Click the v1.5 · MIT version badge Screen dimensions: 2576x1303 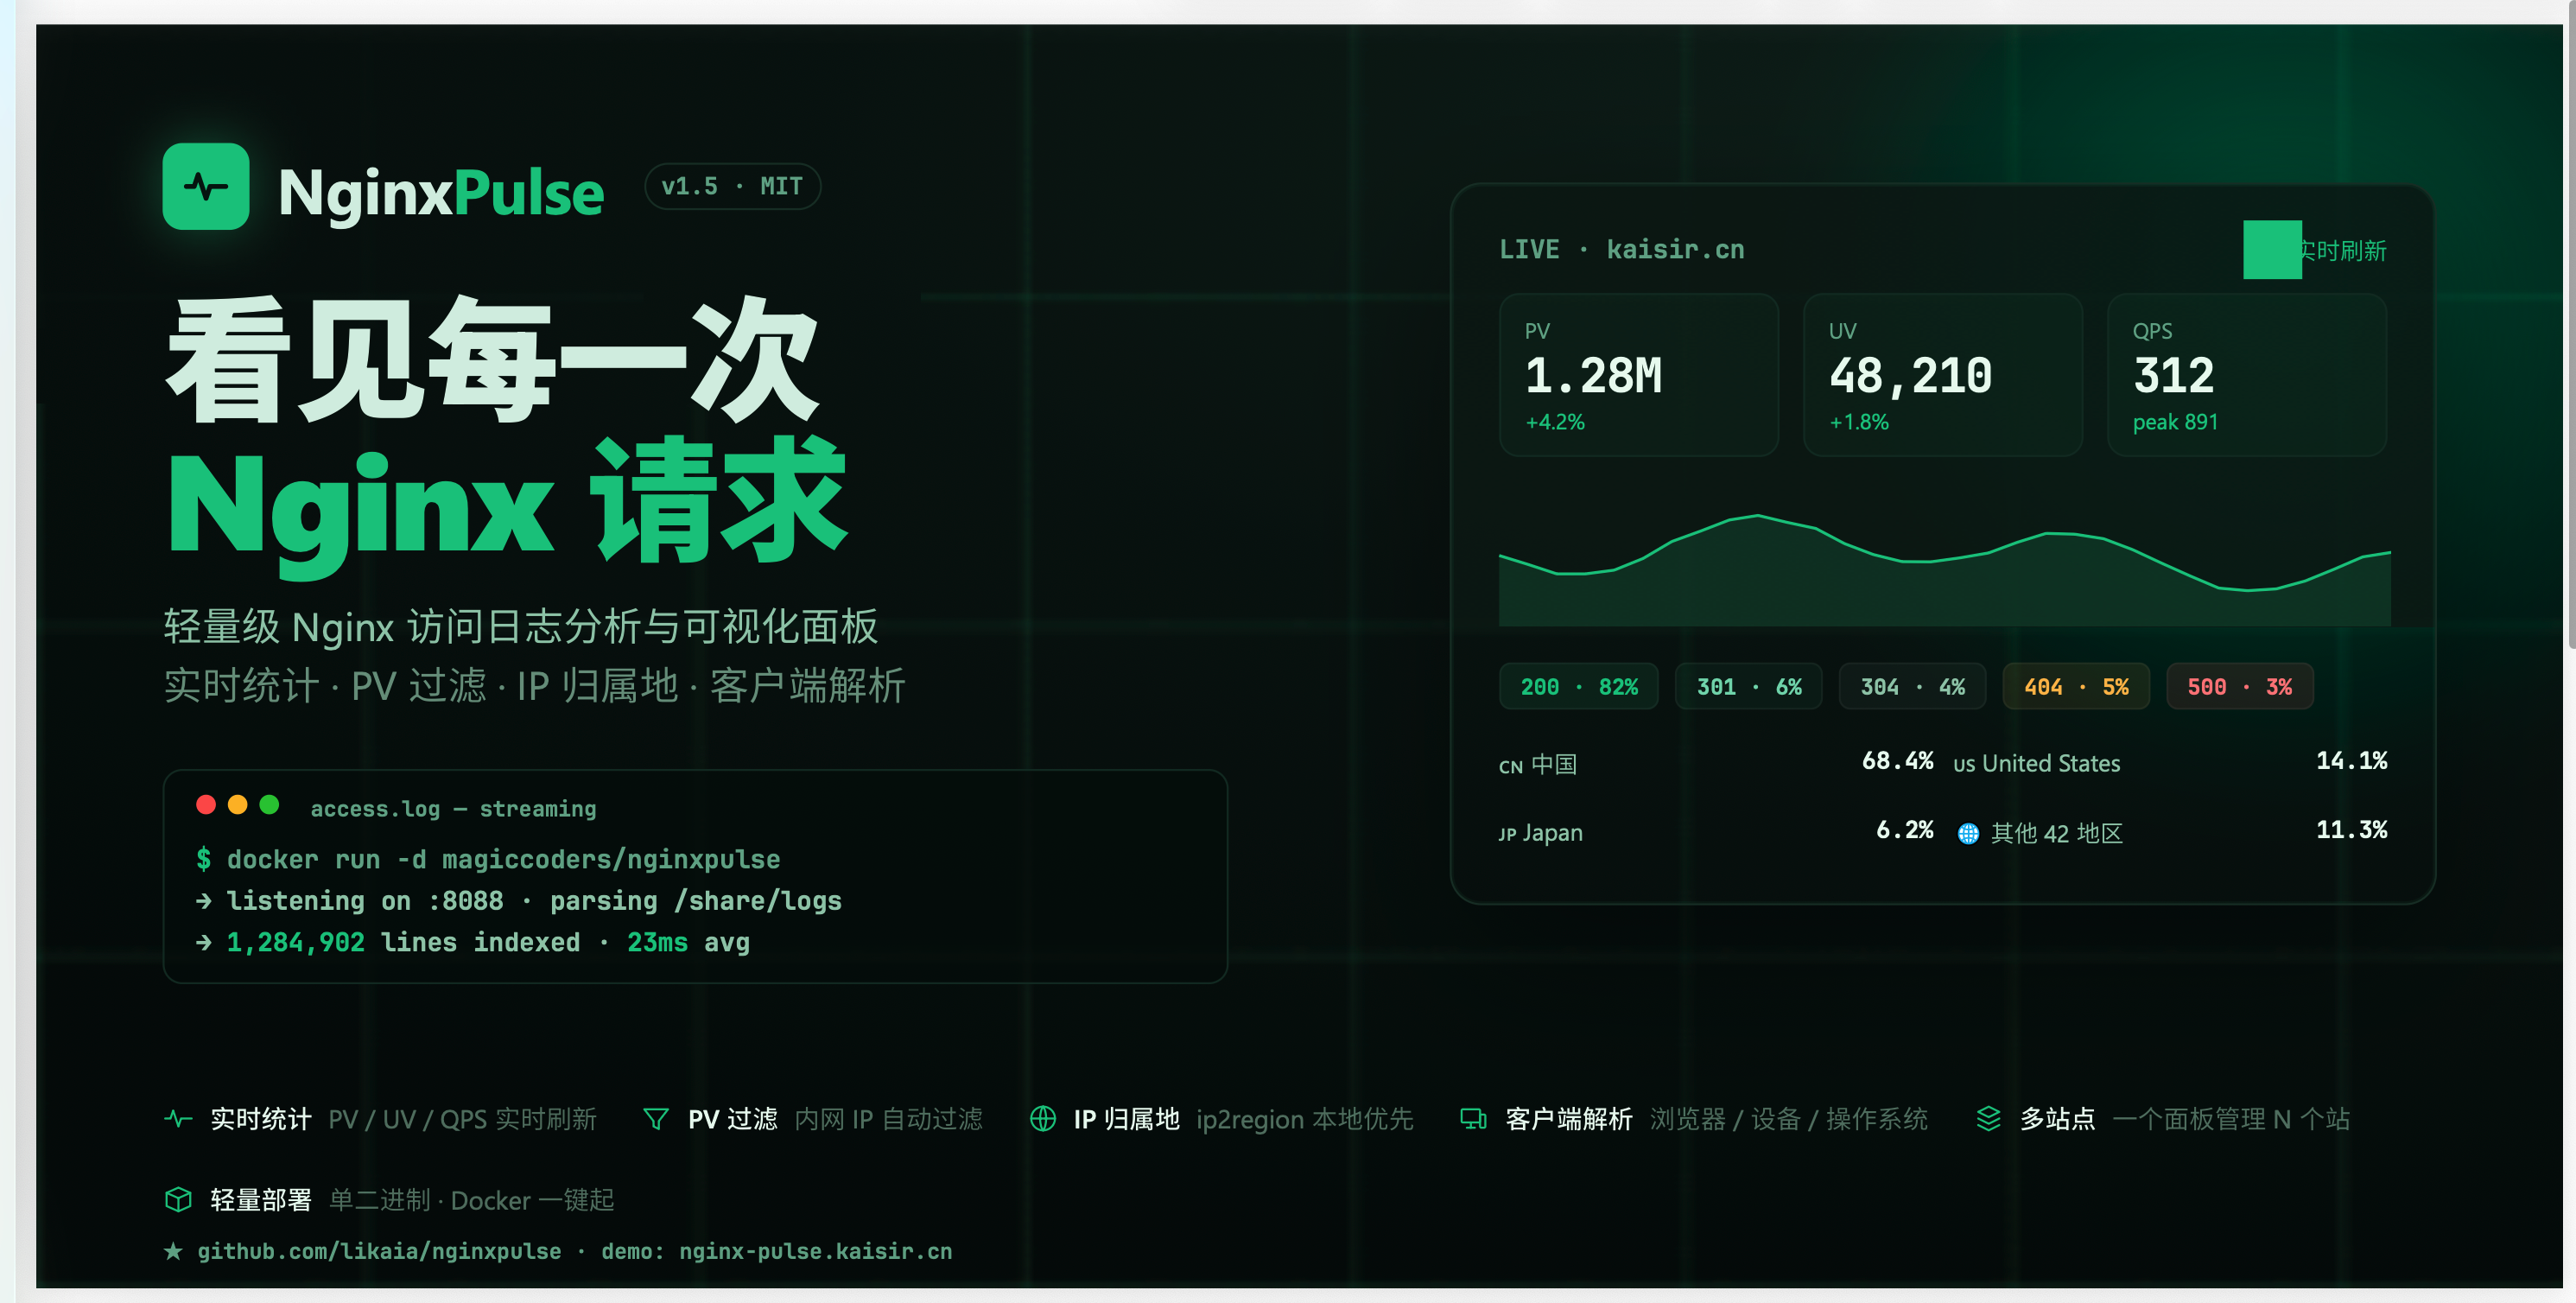732,187
